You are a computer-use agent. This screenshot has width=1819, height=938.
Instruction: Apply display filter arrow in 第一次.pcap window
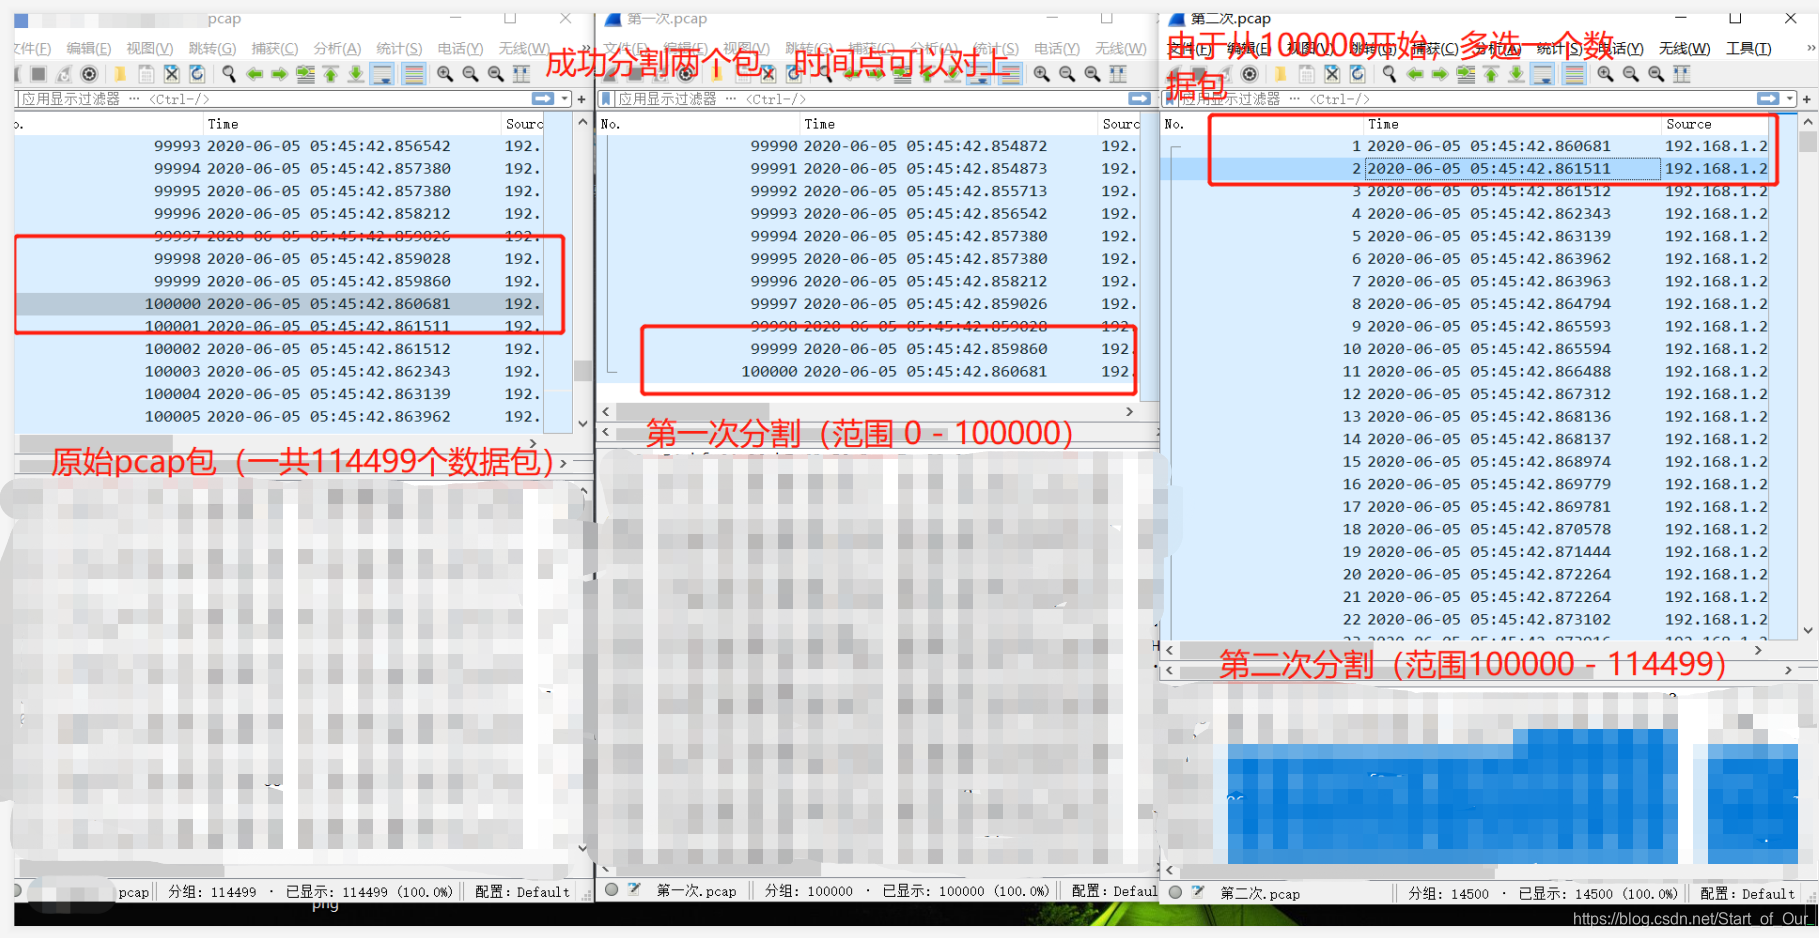click(x=1139, y=99)
